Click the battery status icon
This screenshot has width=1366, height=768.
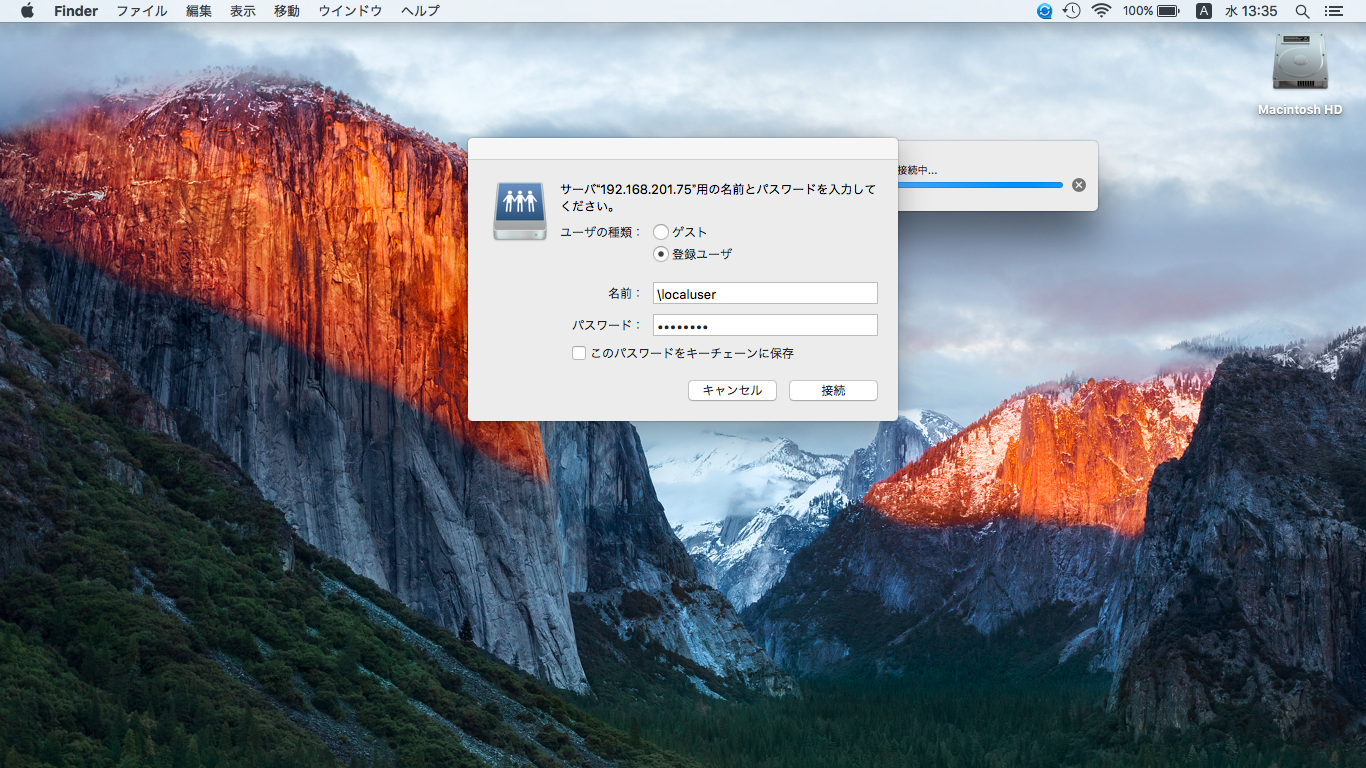pos(1168,11)
